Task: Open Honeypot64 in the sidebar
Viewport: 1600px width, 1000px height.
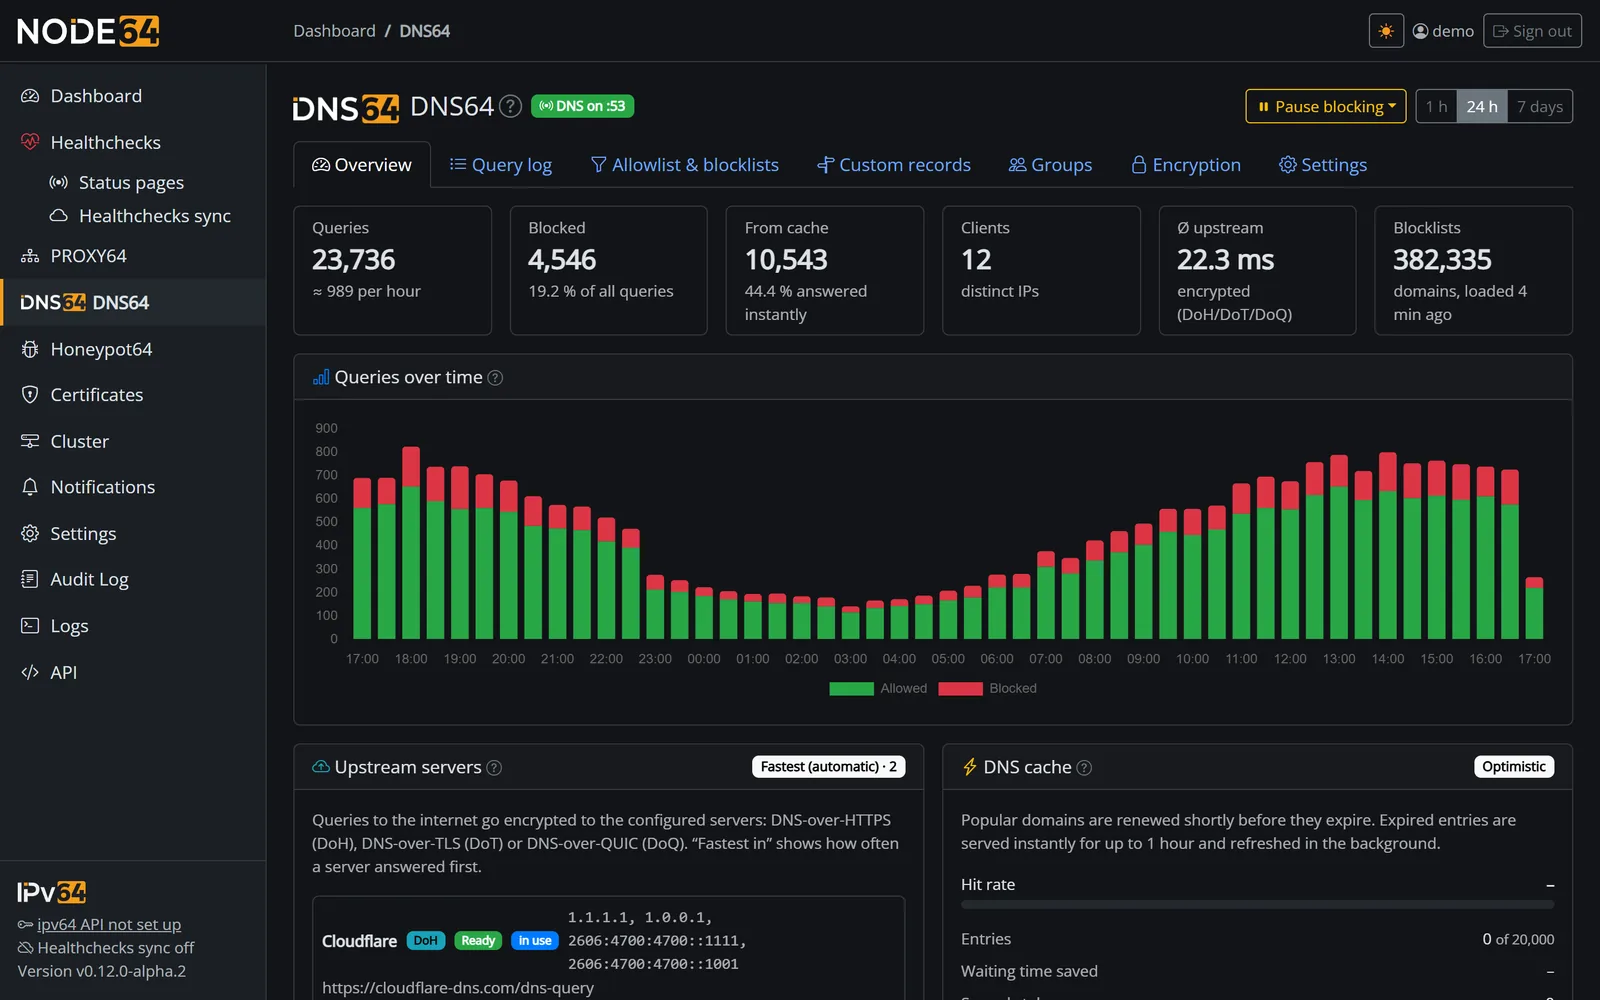Action: pyautogui.click(x=133, y=349)
